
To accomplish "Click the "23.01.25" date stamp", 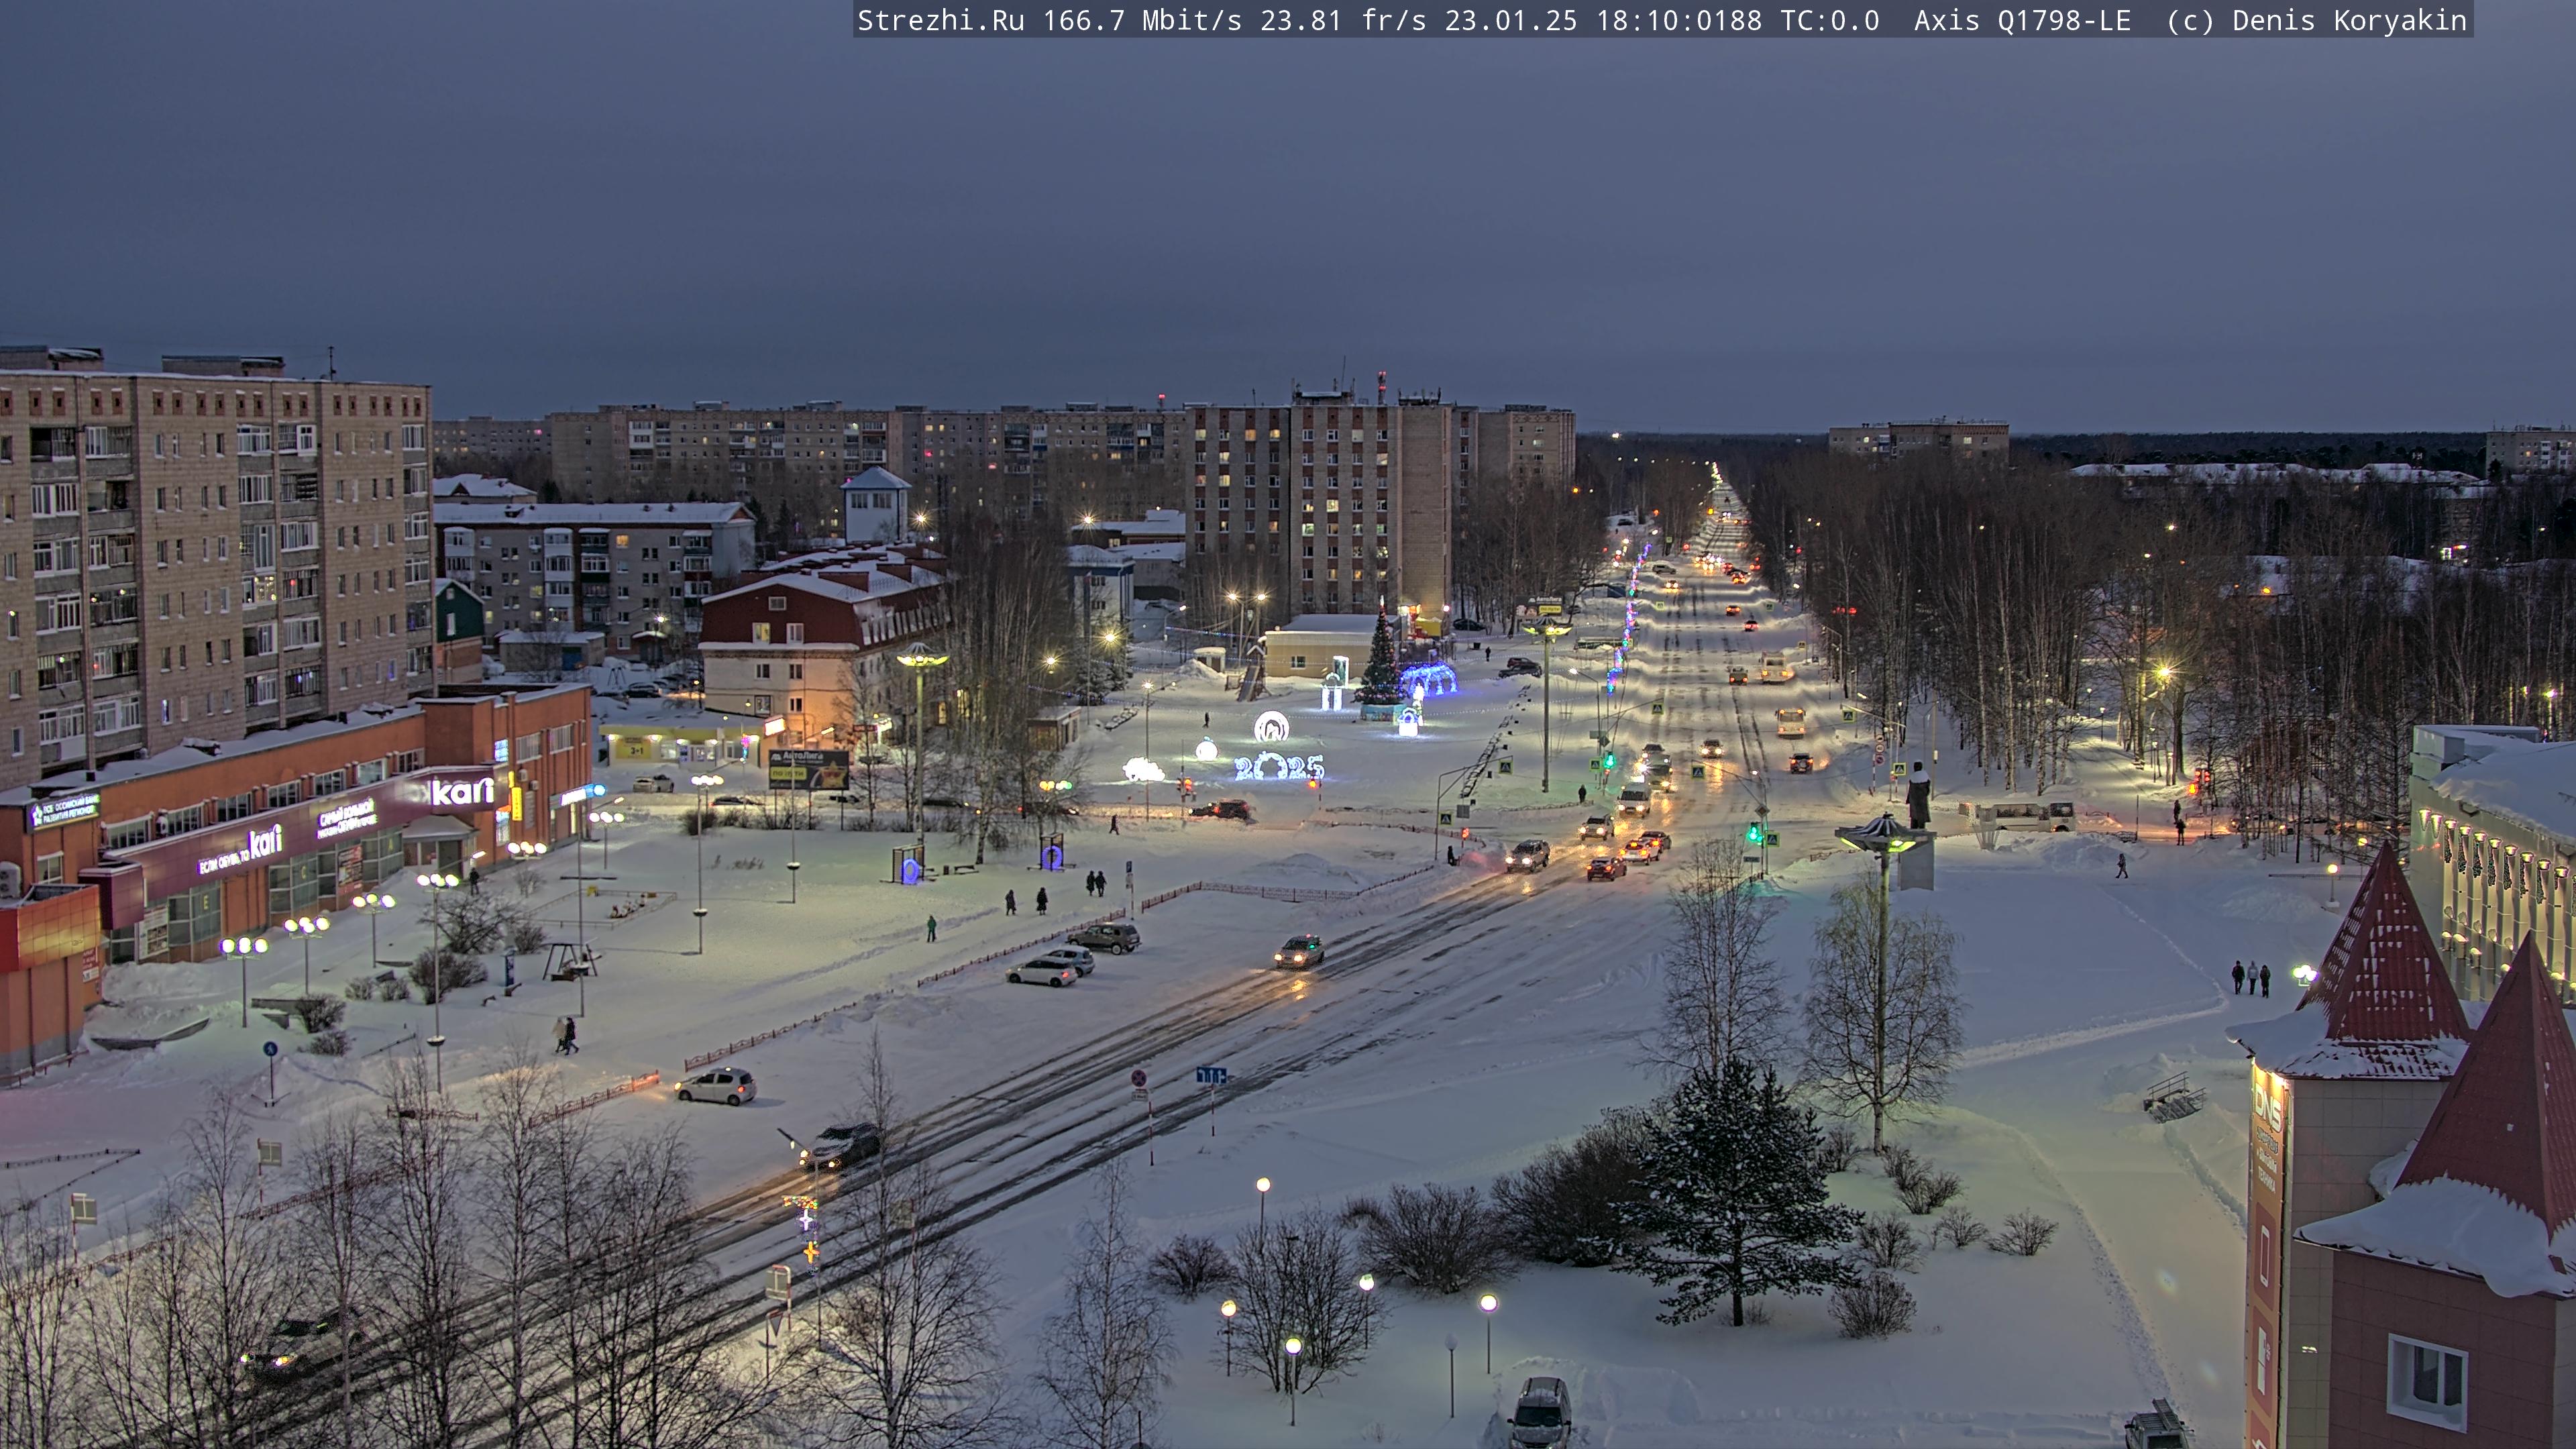I will coord(1511,20).
